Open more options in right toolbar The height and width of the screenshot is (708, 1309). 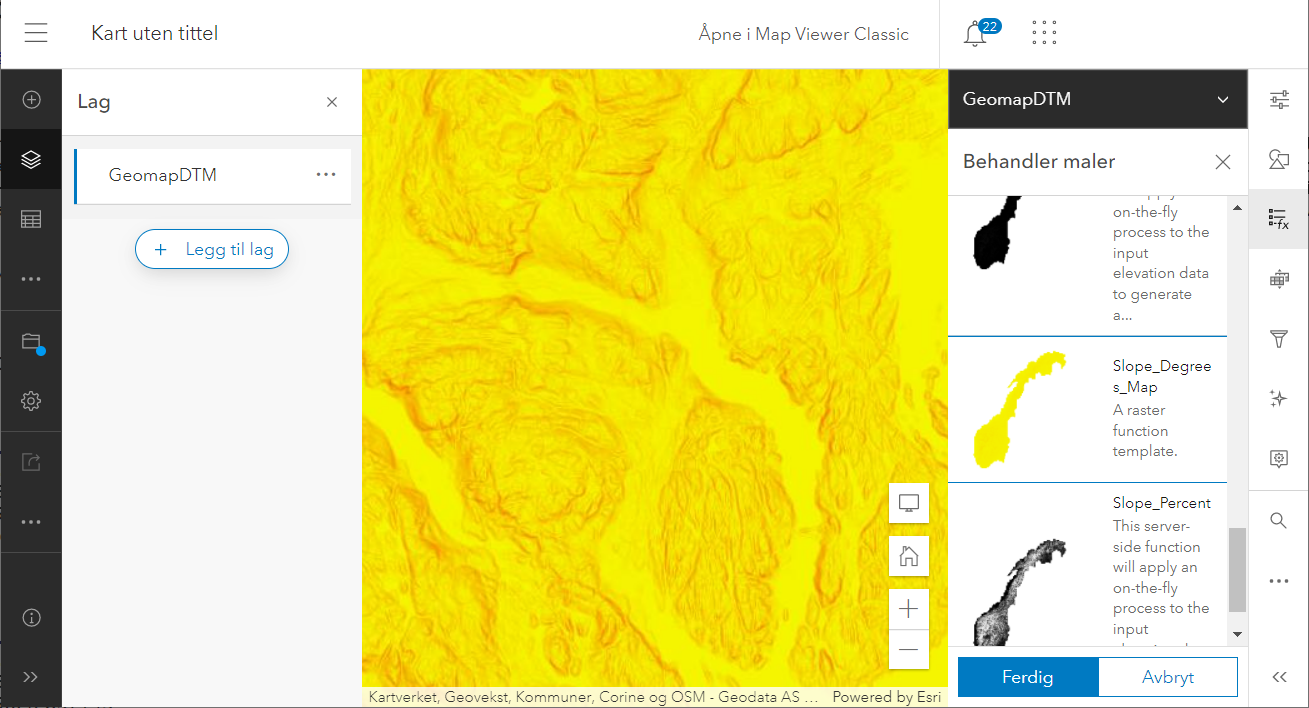tap(1279, 581)
